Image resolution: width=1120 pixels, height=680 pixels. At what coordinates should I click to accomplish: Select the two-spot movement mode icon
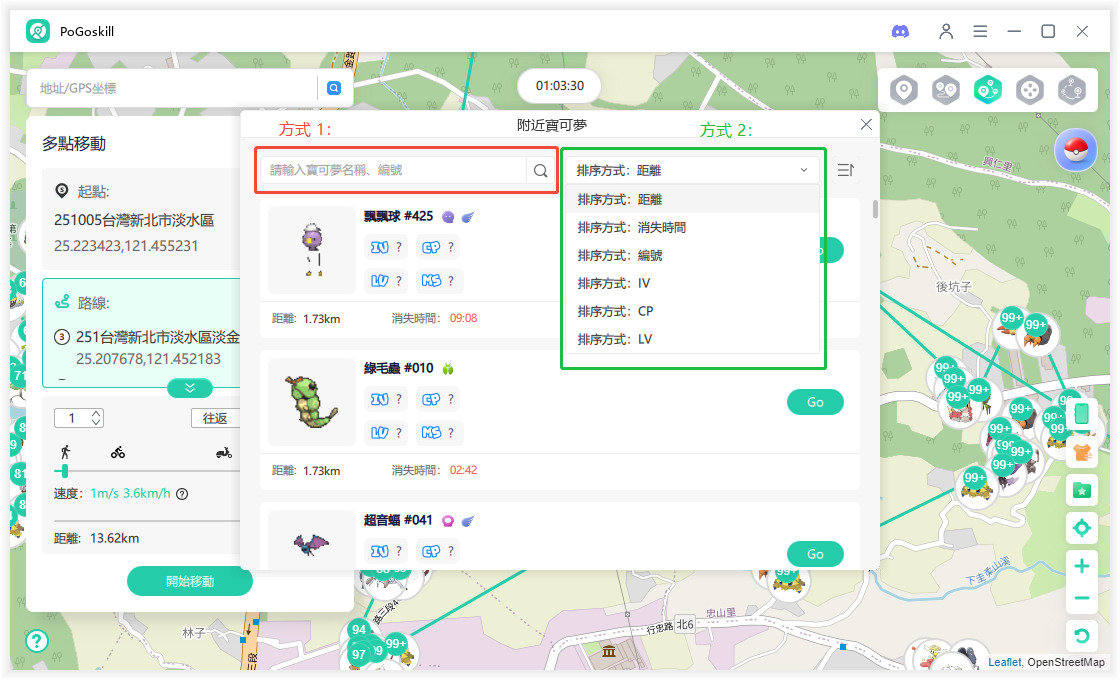(x=946, y=90)
